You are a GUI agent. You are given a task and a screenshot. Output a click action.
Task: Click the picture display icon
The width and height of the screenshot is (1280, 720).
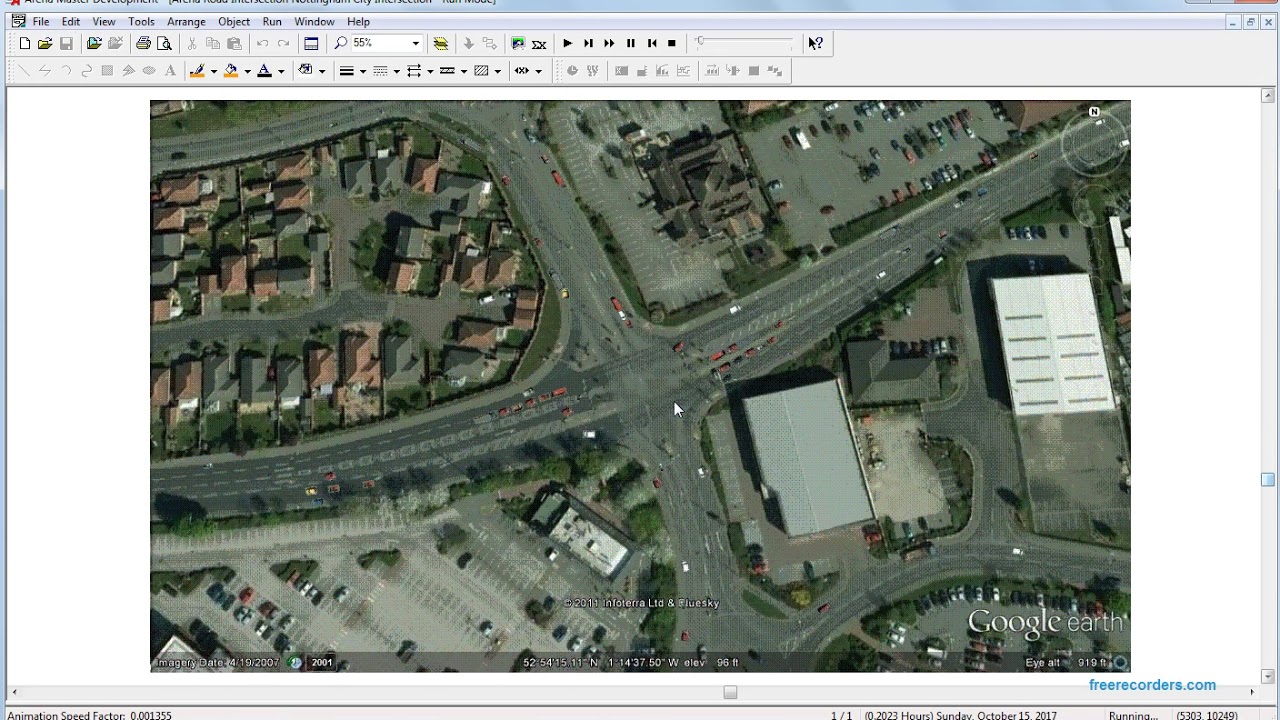tap(518, 43)
